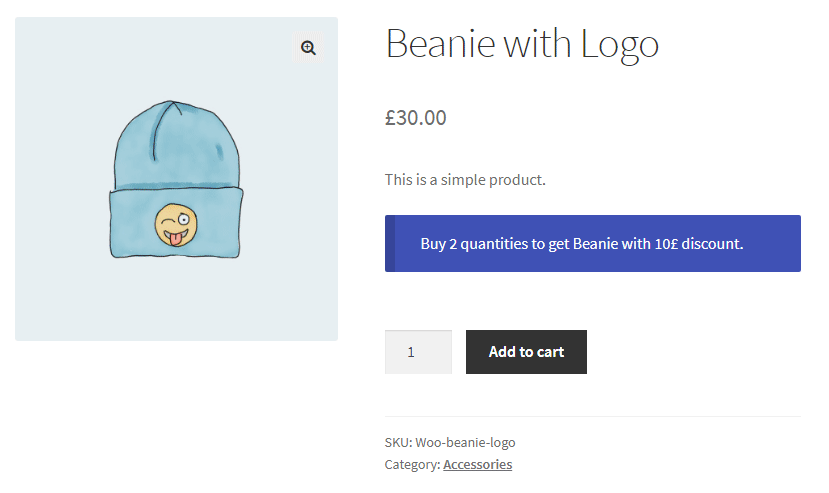This screenshot has width=829, height=493.
Task: Click the Add to cart button
Action: point(526,352)
